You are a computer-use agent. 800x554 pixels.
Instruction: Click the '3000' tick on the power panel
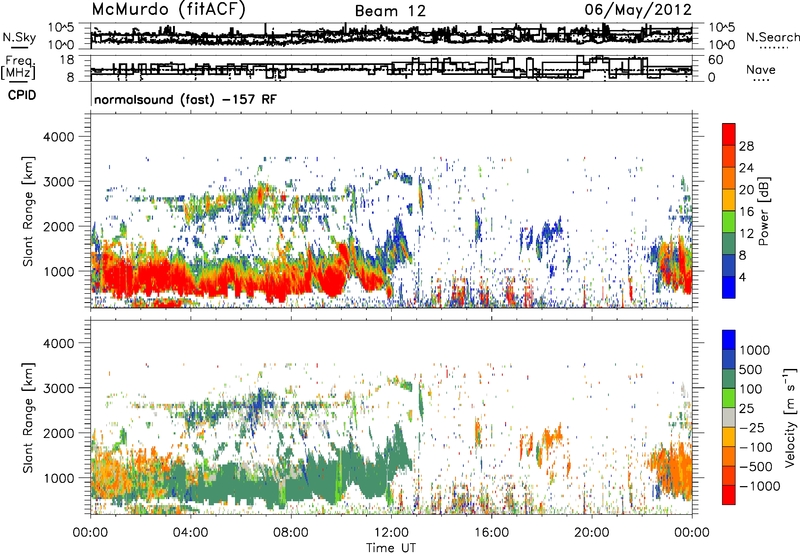pos(58,182)
